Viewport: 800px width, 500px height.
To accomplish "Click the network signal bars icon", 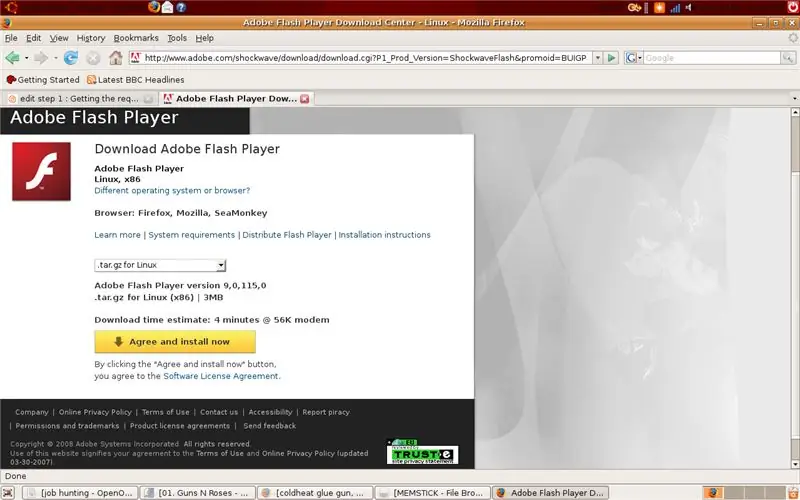I will point(675,8).
